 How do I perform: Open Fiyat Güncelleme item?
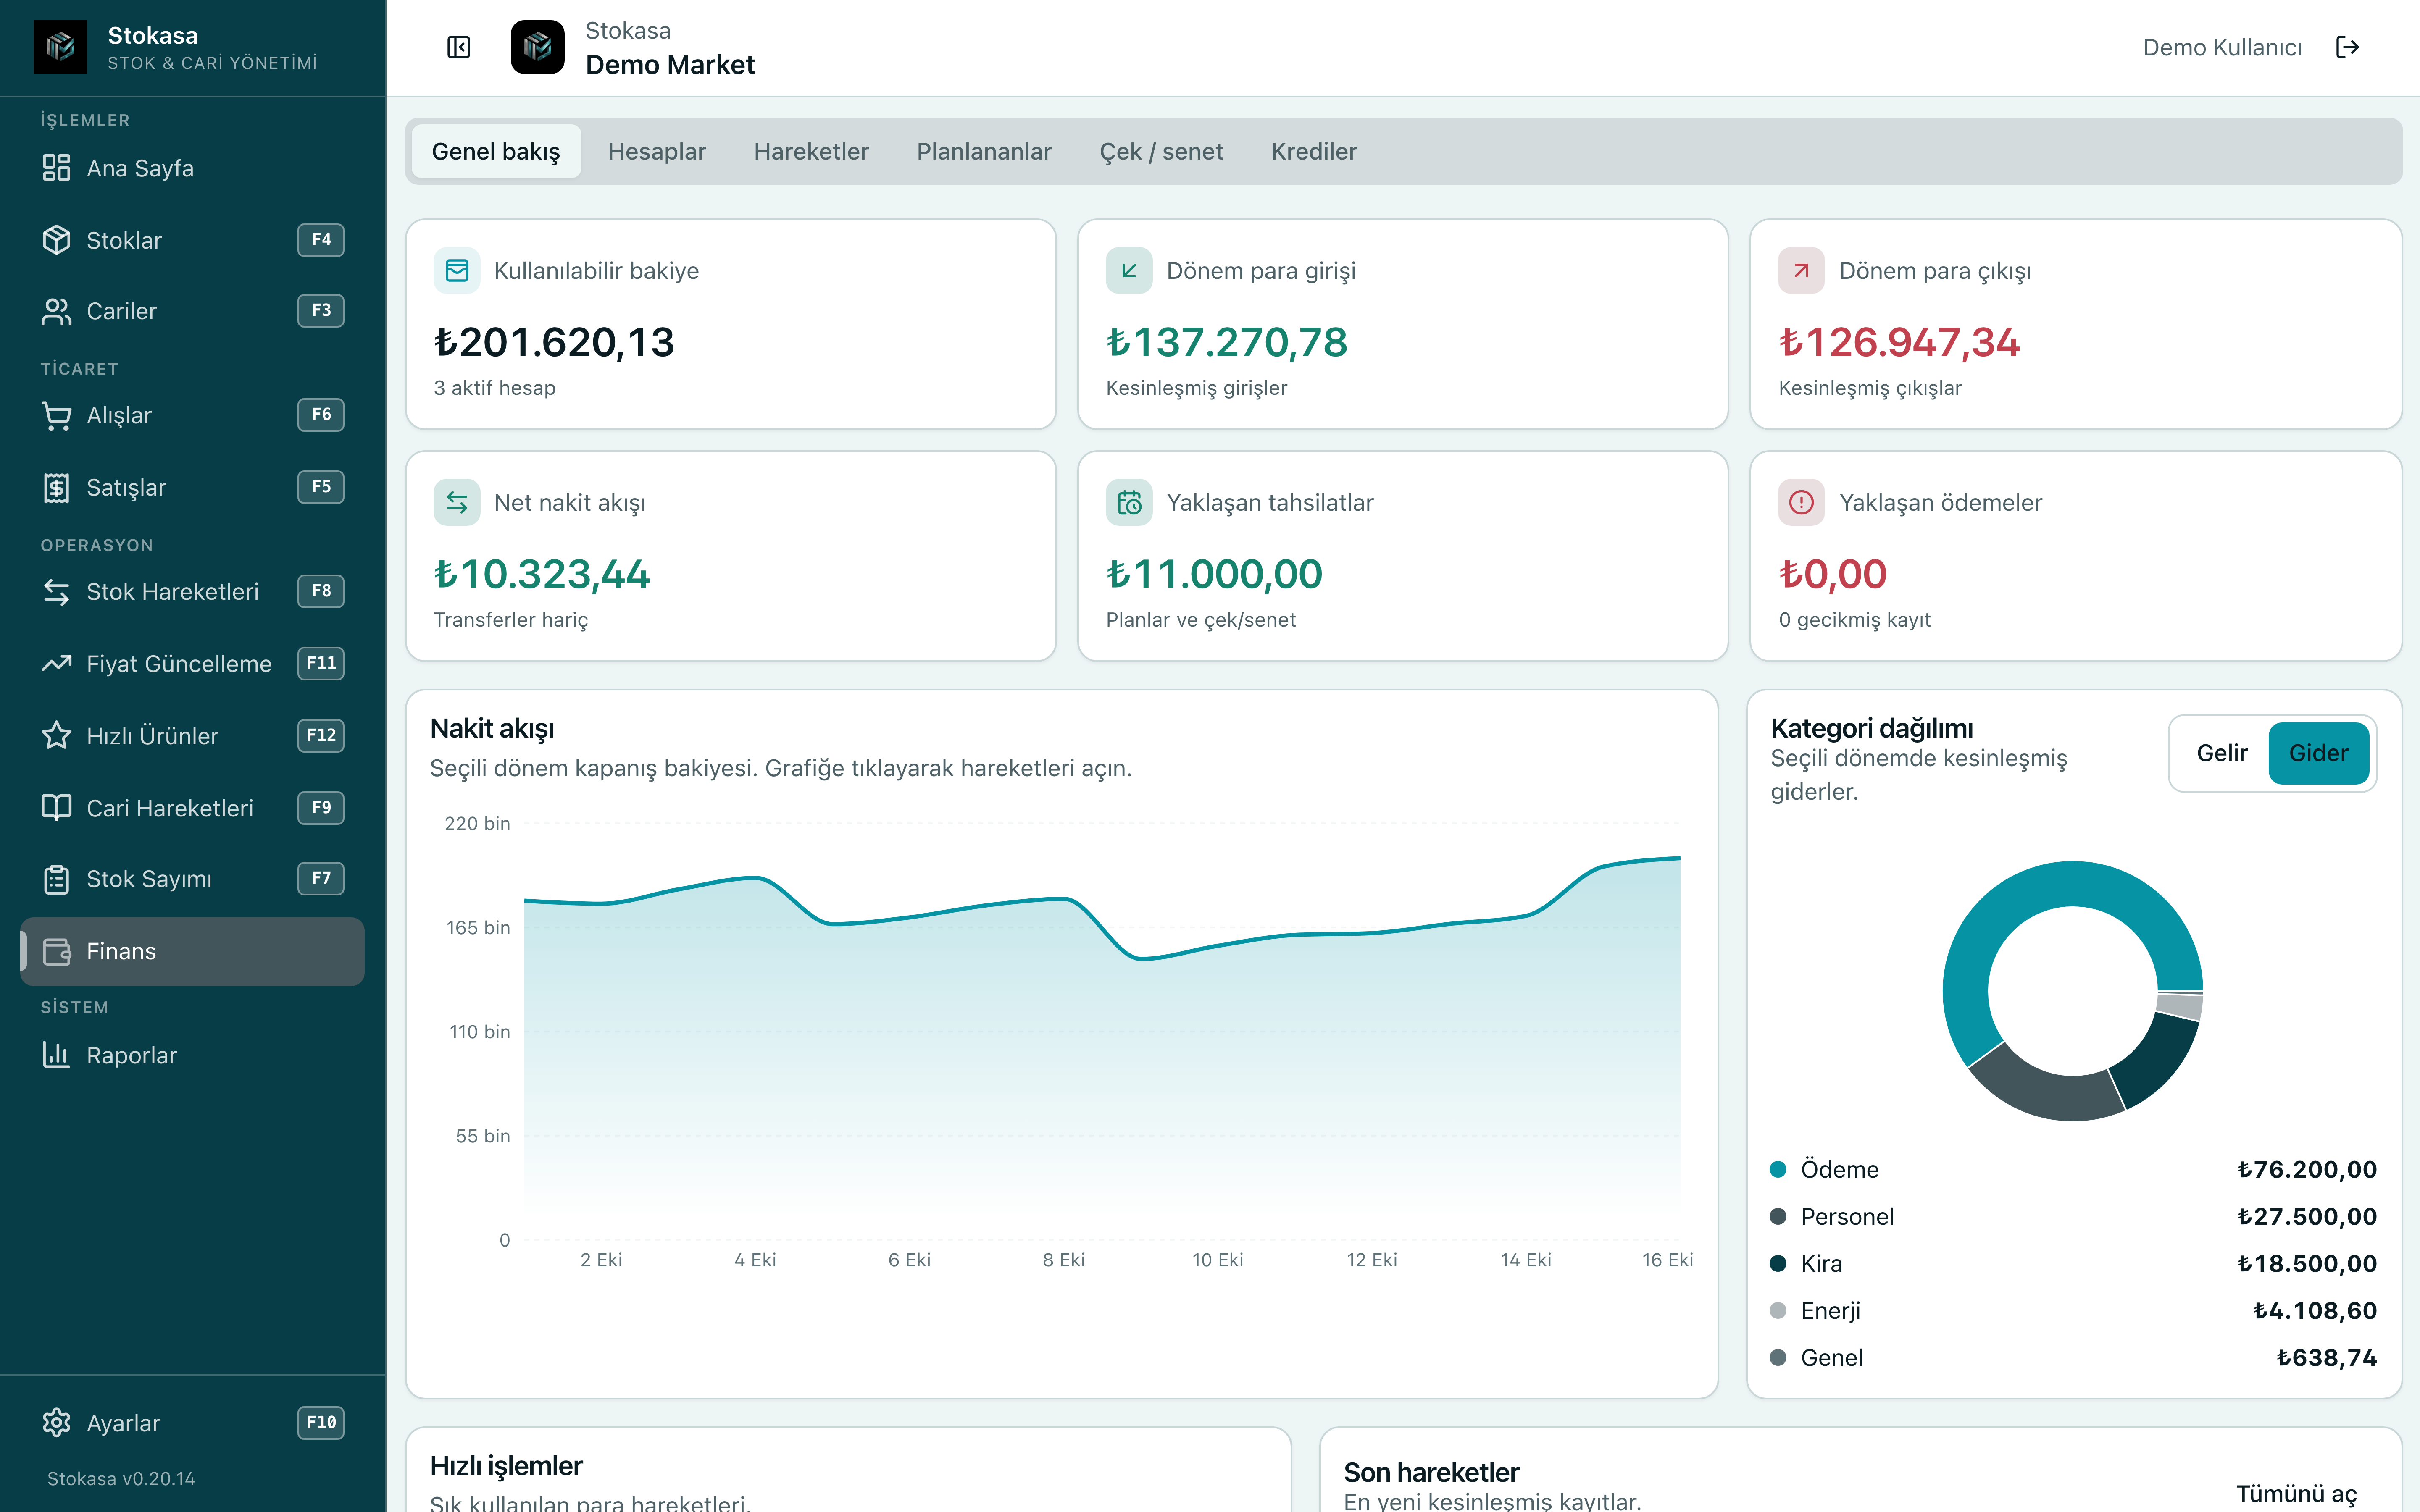pyautogui.click(x=192, y=663)
